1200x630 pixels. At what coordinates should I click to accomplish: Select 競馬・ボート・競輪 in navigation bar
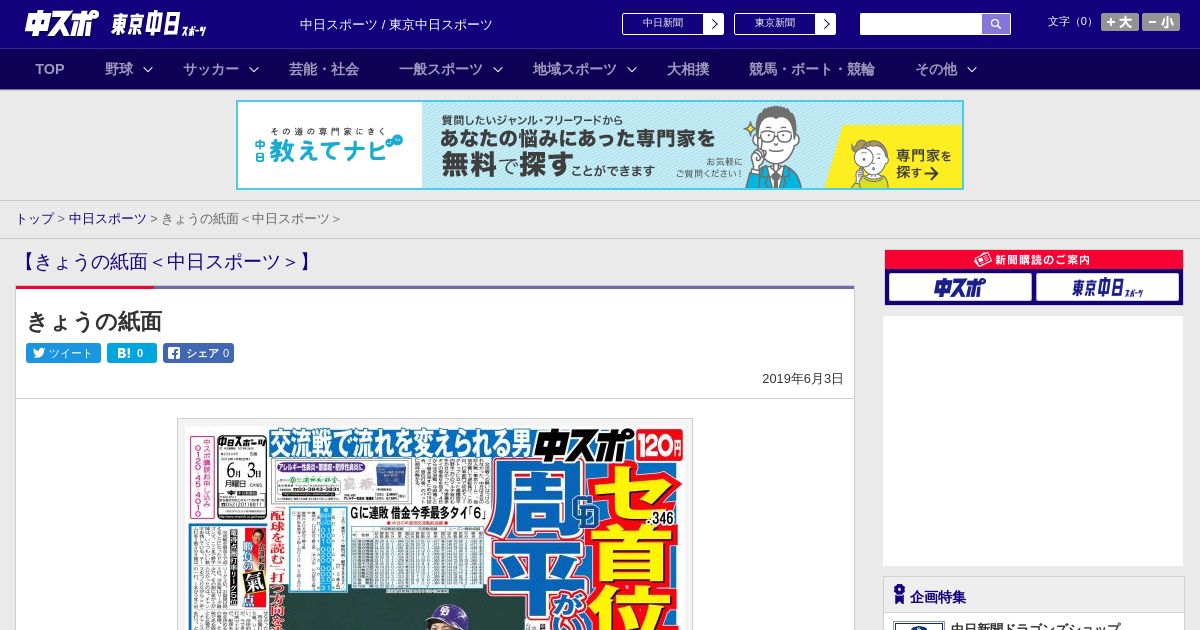812,69
